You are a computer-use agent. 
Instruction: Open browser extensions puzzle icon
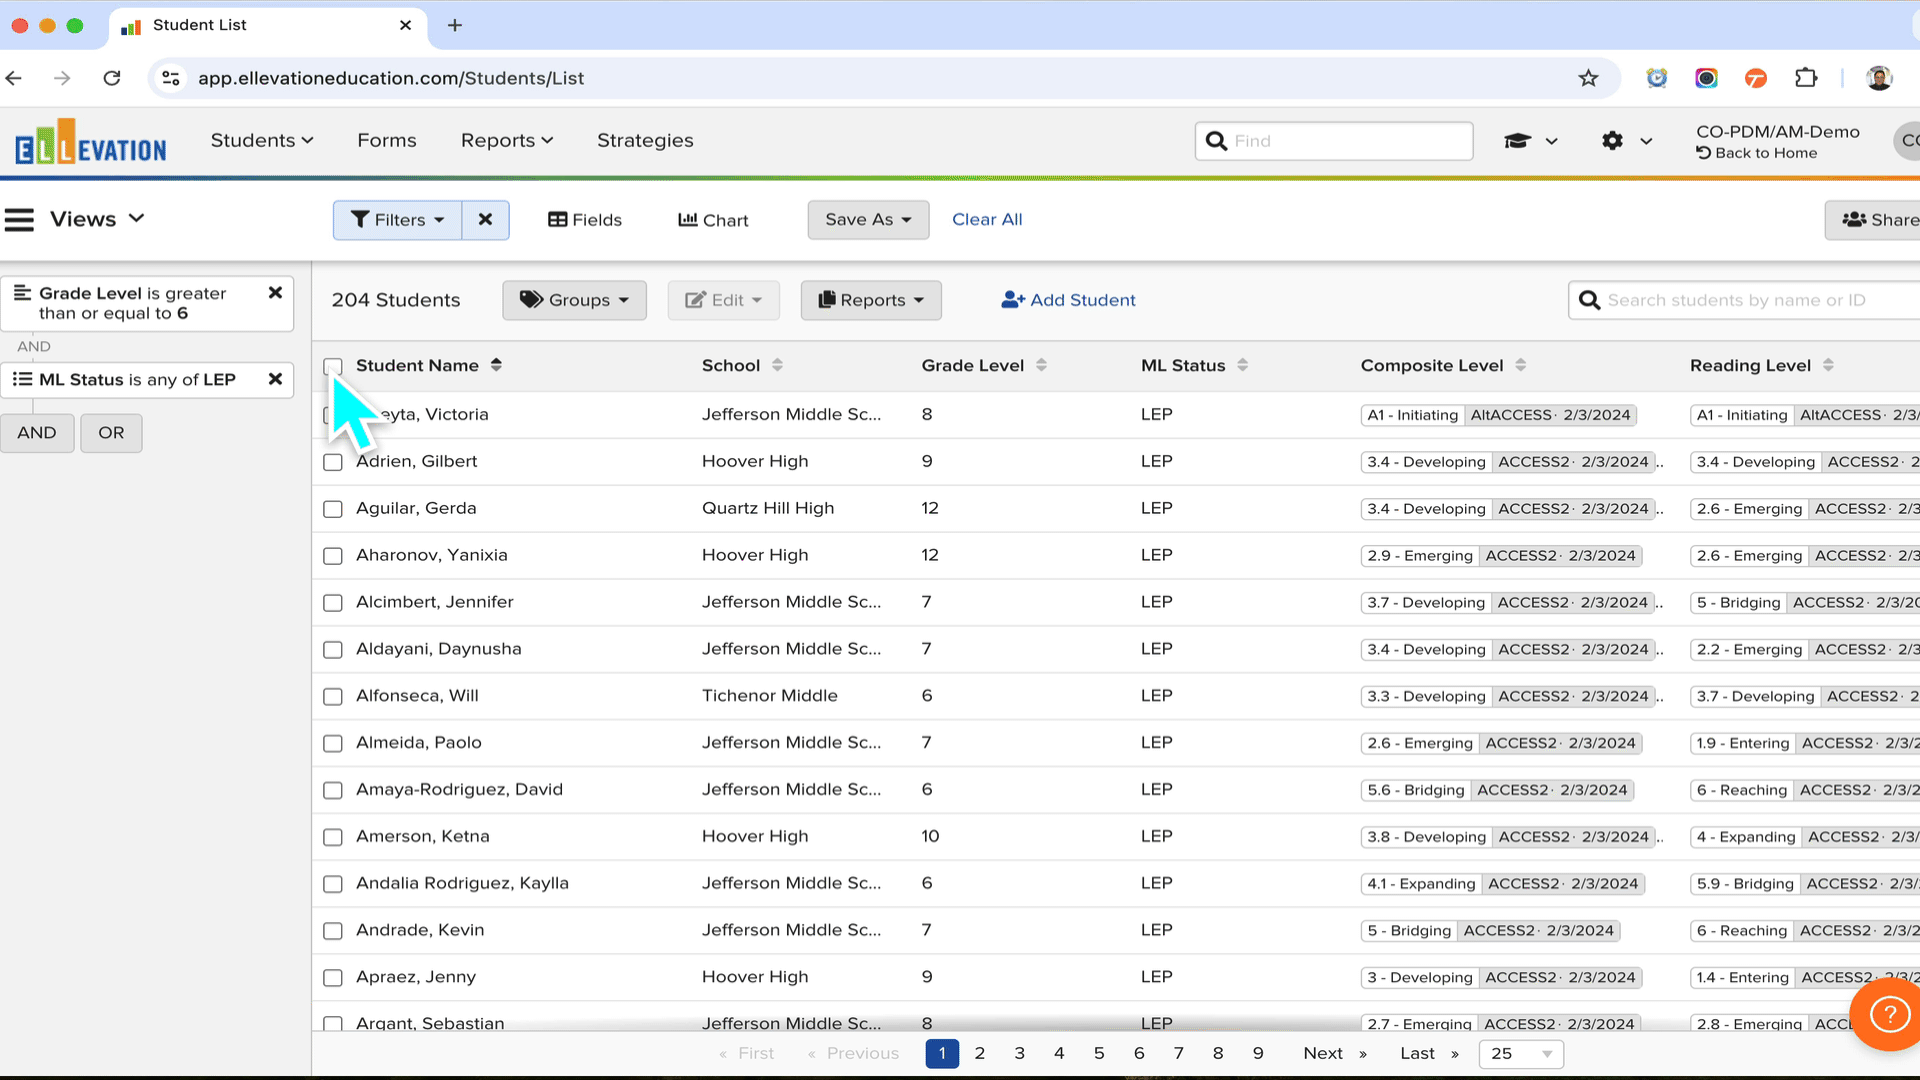(1806, 78)
